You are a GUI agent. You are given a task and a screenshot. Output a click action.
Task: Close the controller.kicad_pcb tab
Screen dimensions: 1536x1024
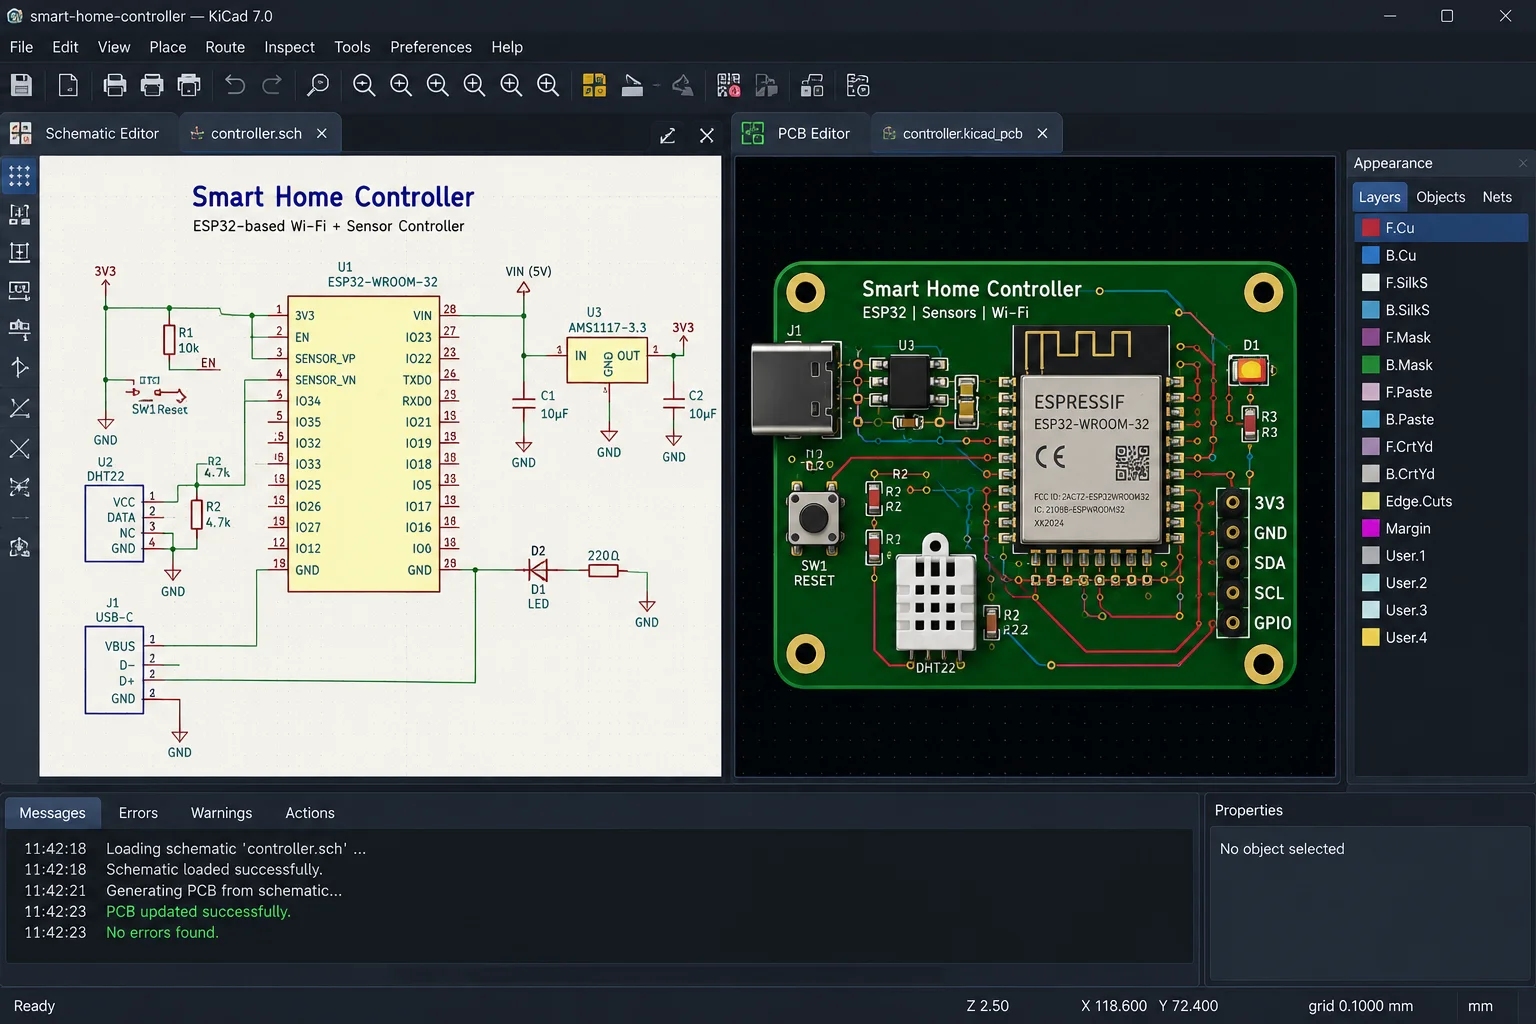(1042, 133)
